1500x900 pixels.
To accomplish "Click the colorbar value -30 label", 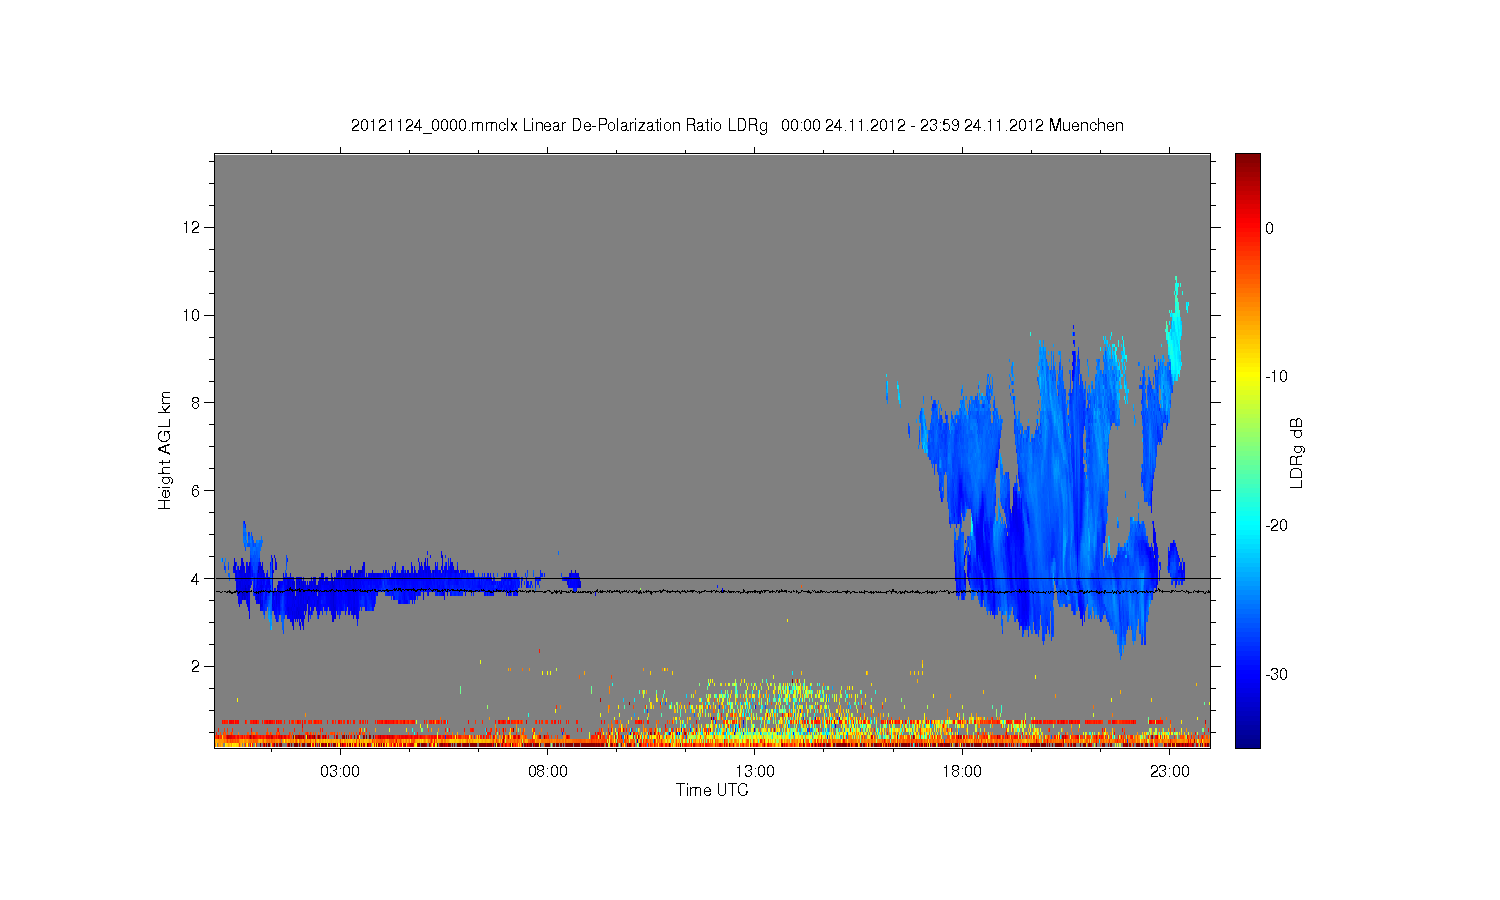I will pyautogui.click(x=1276, y=675).
